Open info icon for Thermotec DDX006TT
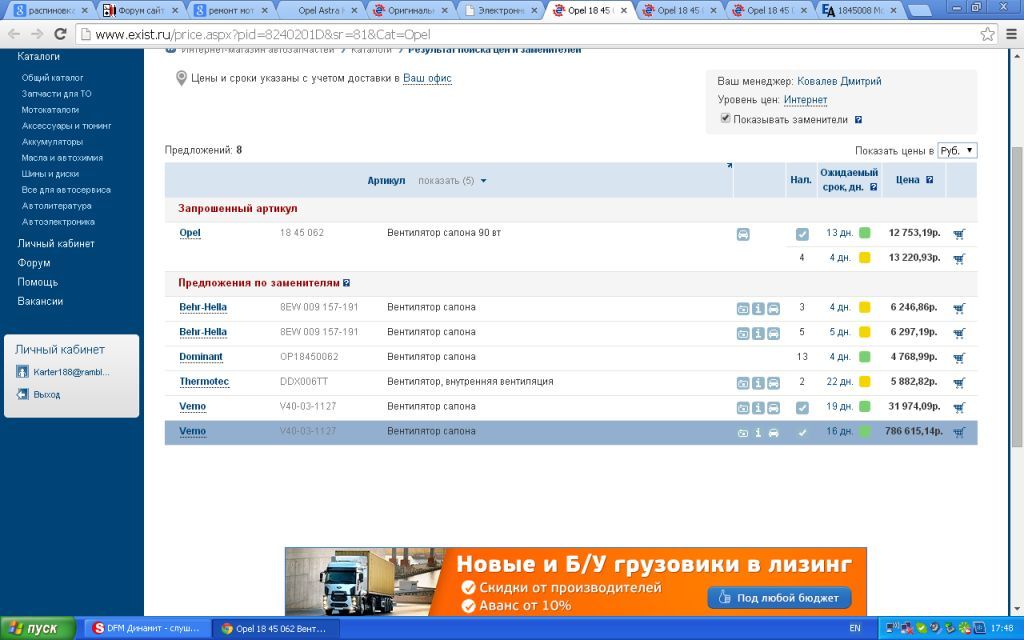This screenshot has width=1024, height=640. [758, 383]
